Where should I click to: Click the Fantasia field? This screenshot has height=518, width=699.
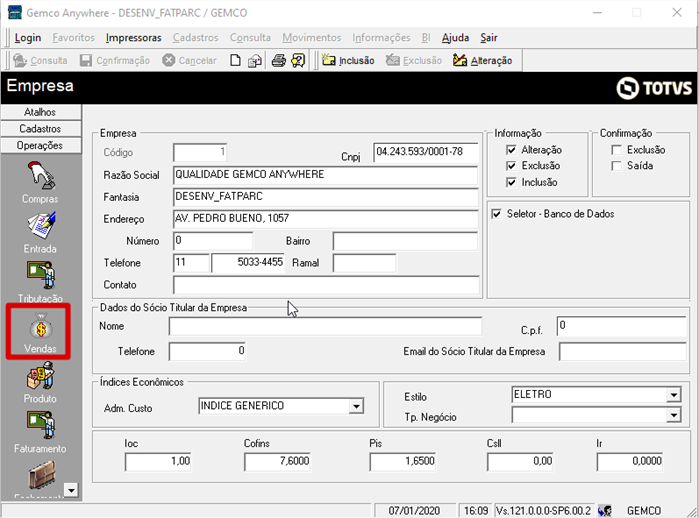[x=325, y=197]
